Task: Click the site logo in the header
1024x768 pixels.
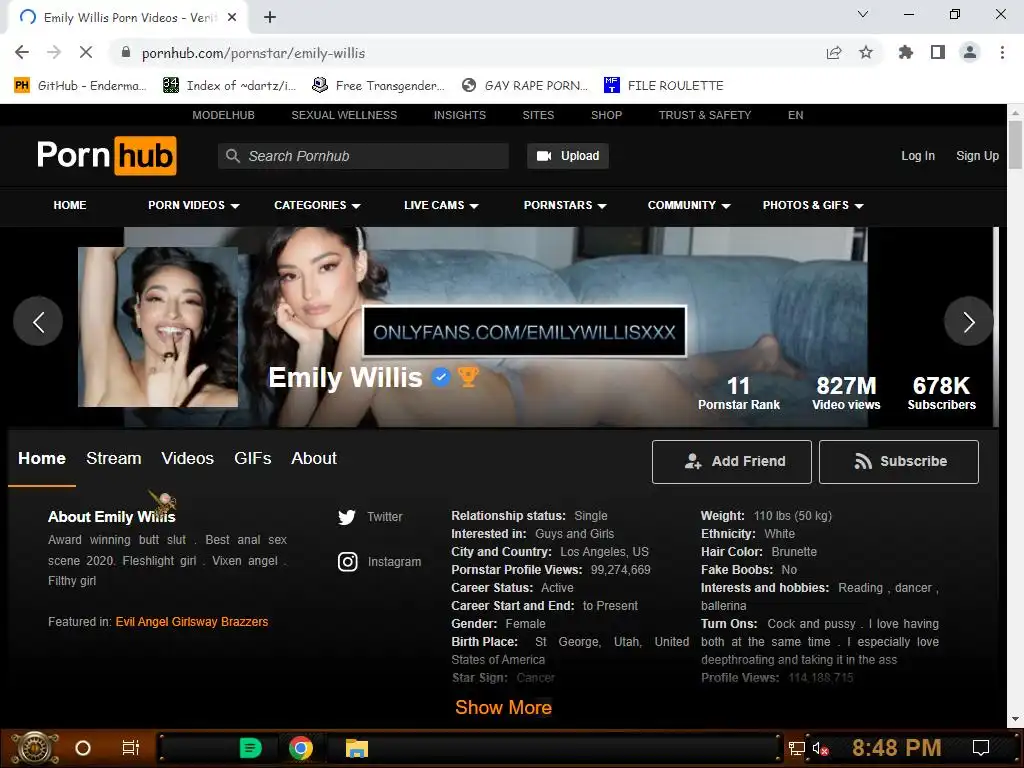Action: (x=106, y=155)
